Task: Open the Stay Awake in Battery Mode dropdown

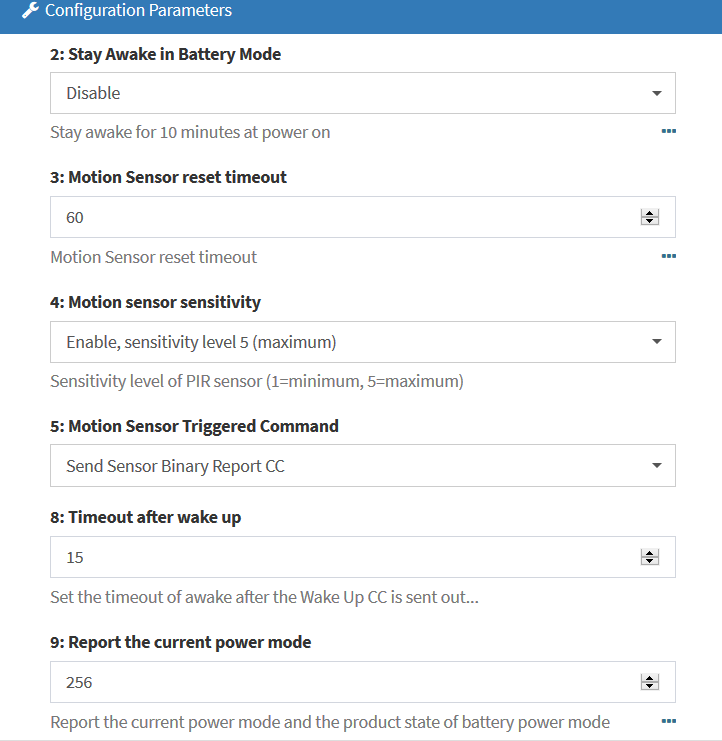Action: [362, 93]
